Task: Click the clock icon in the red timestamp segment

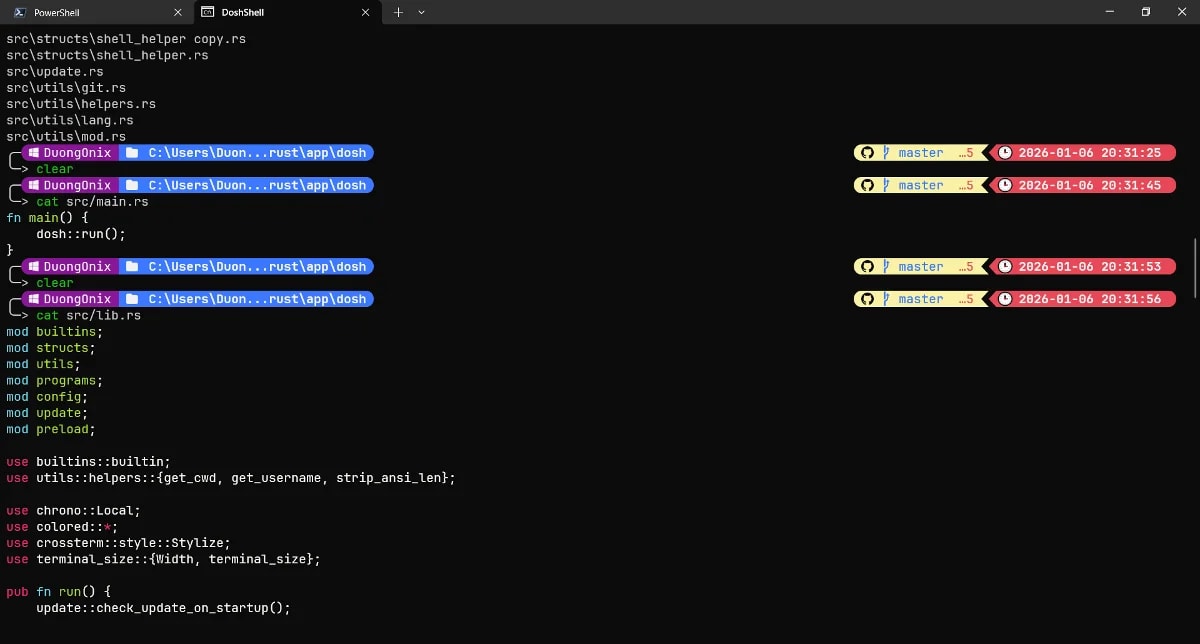Action: pyautogui.click(x=1004, y=152)
